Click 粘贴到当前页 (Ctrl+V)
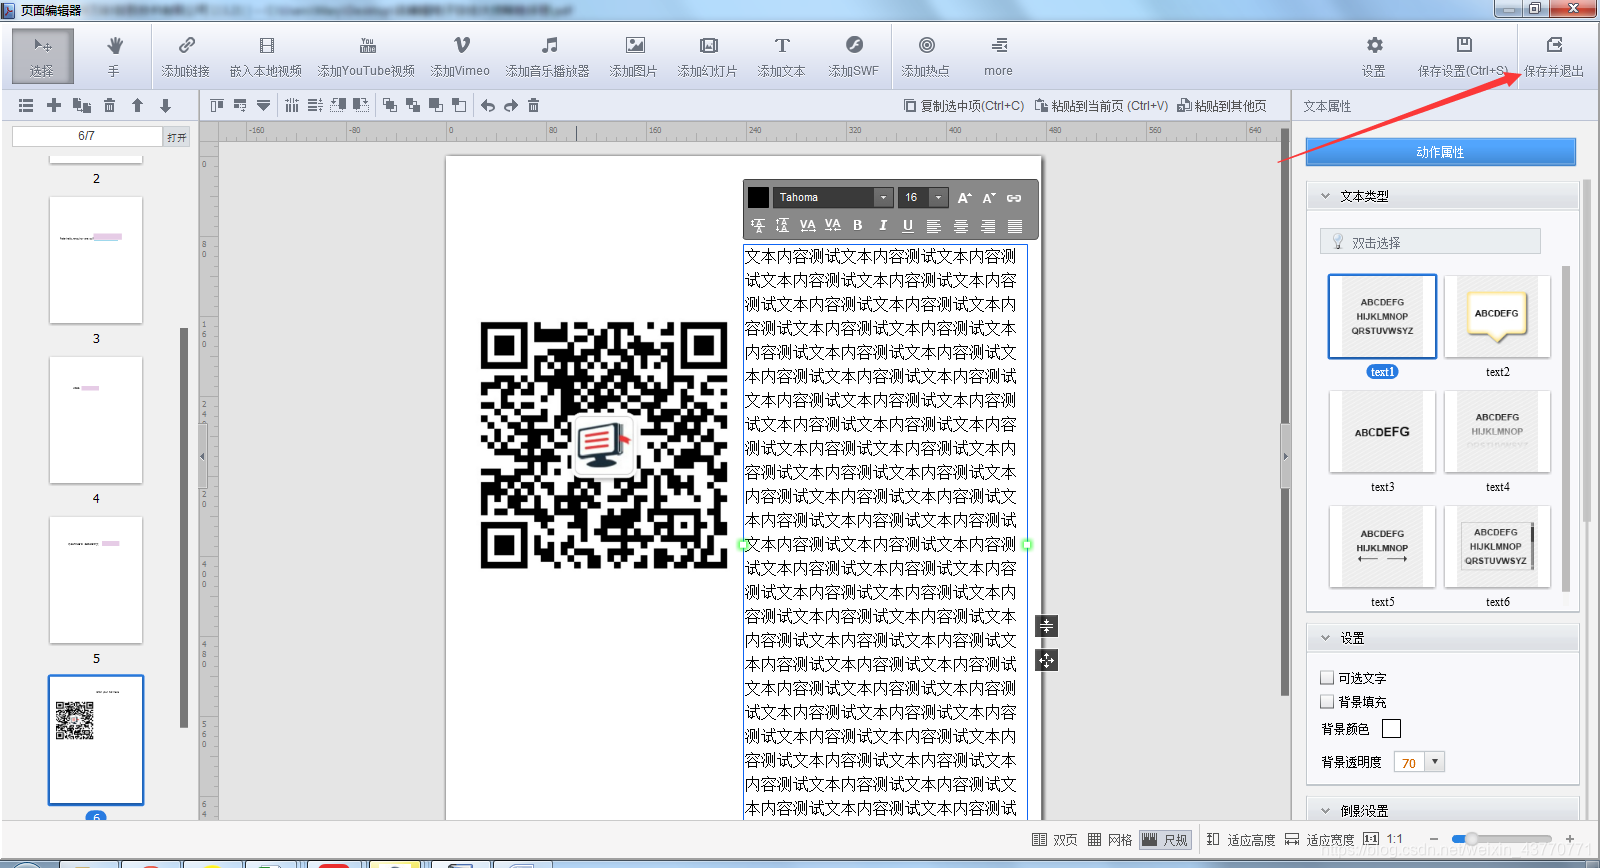The image size is (1600, 868). (x=1101, y=105)
